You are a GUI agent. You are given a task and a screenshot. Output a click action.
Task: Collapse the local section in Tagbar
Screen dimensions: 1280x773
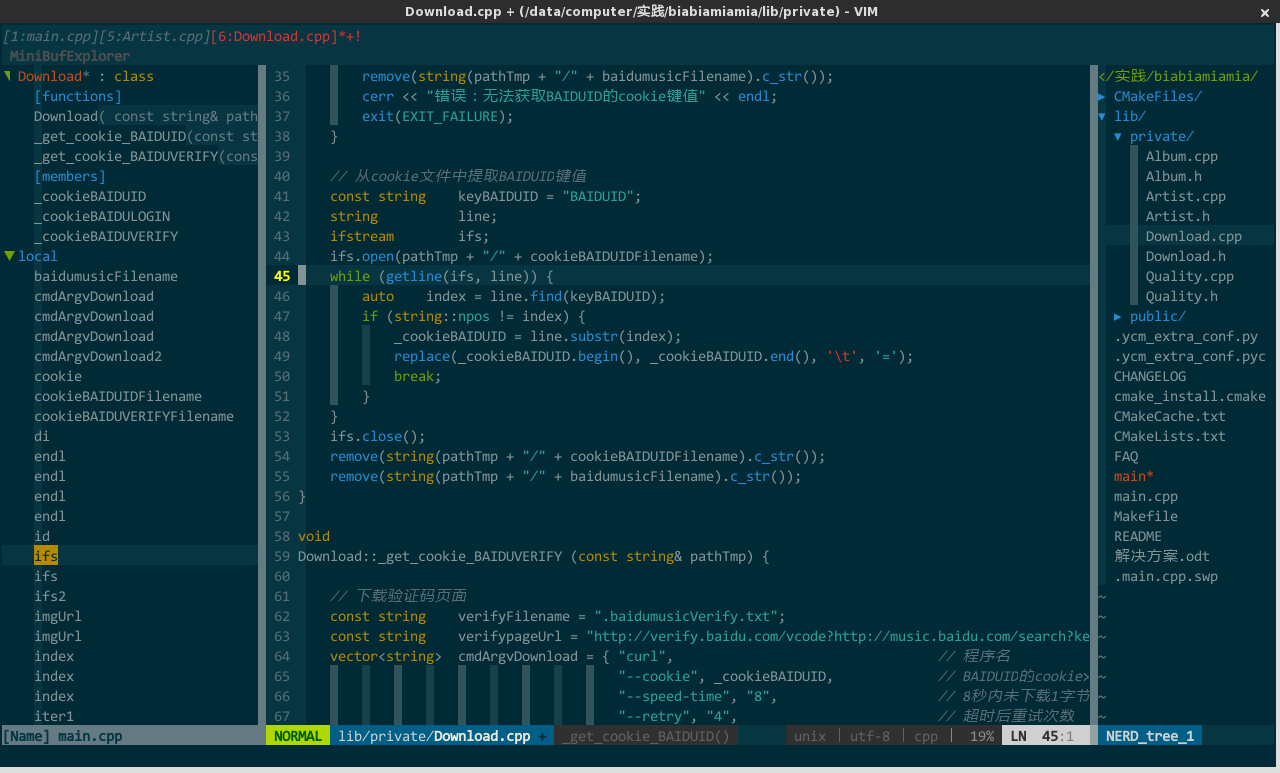8,256
